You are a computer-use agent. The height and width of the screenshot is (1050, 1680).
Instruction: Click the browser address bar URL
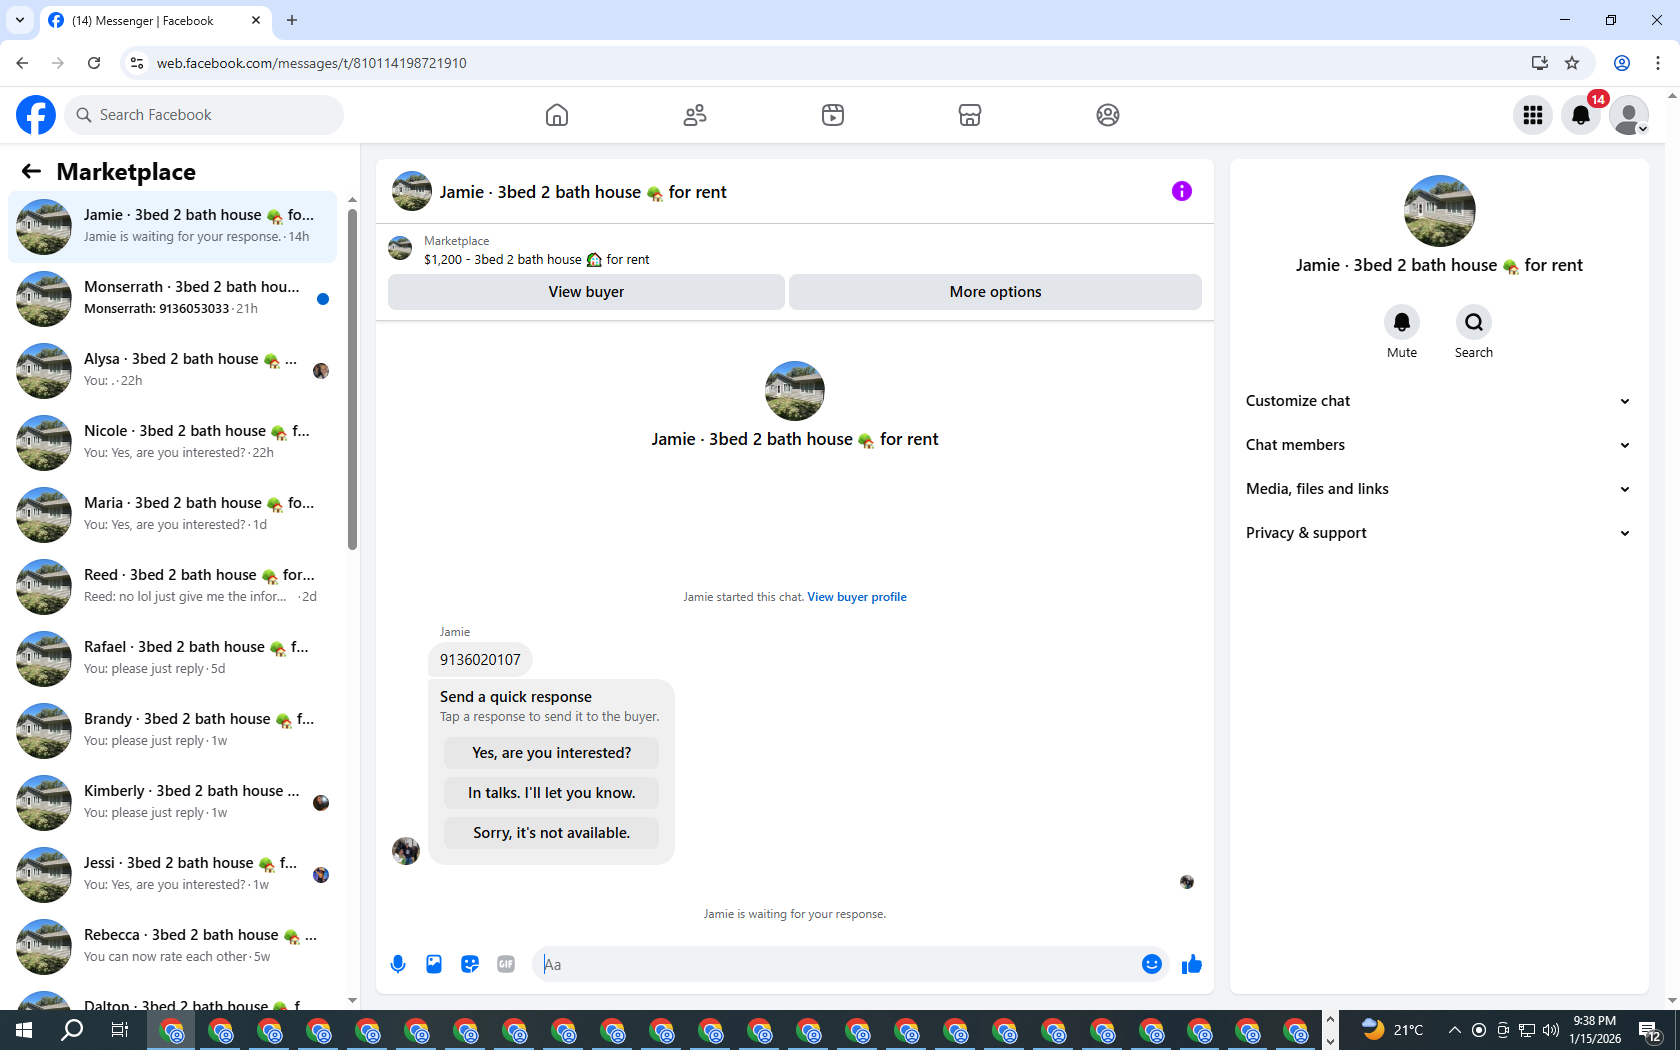coord(311,63)
